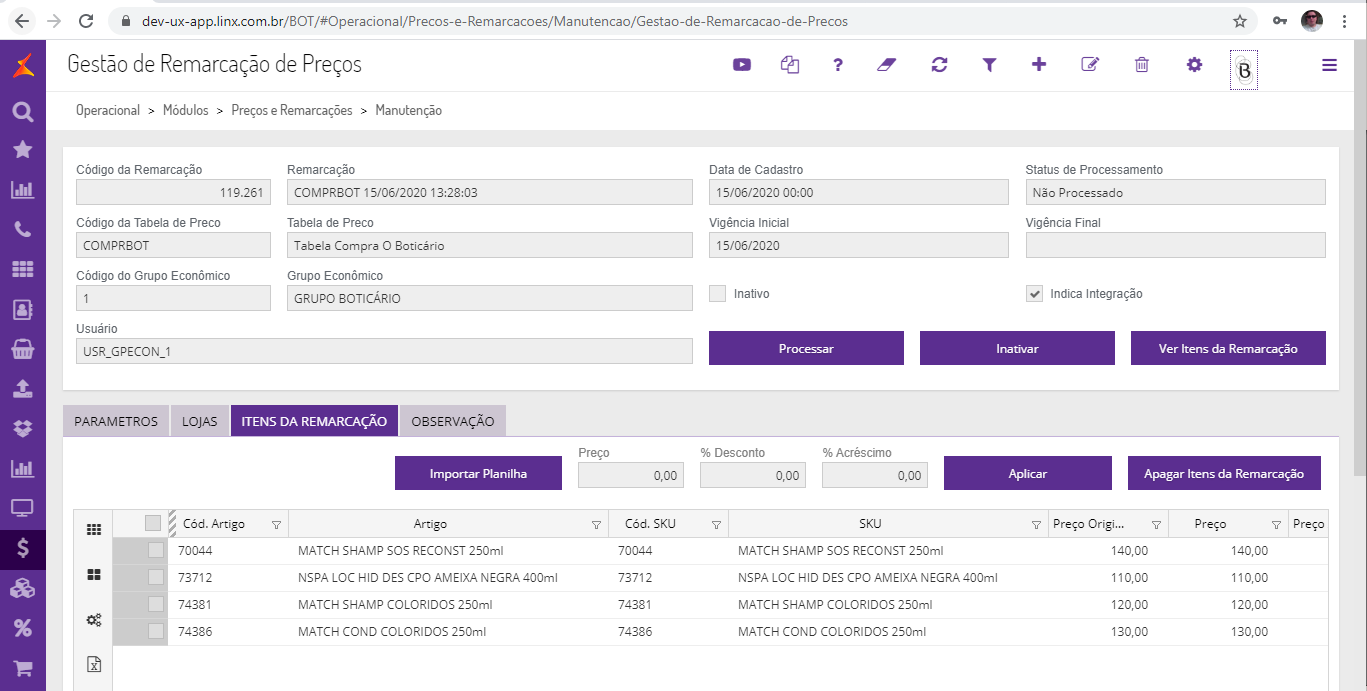The width and height of the screenshot is (1367, 691).
Task: Click the plus icon to add record
Action: [1039, 65]
